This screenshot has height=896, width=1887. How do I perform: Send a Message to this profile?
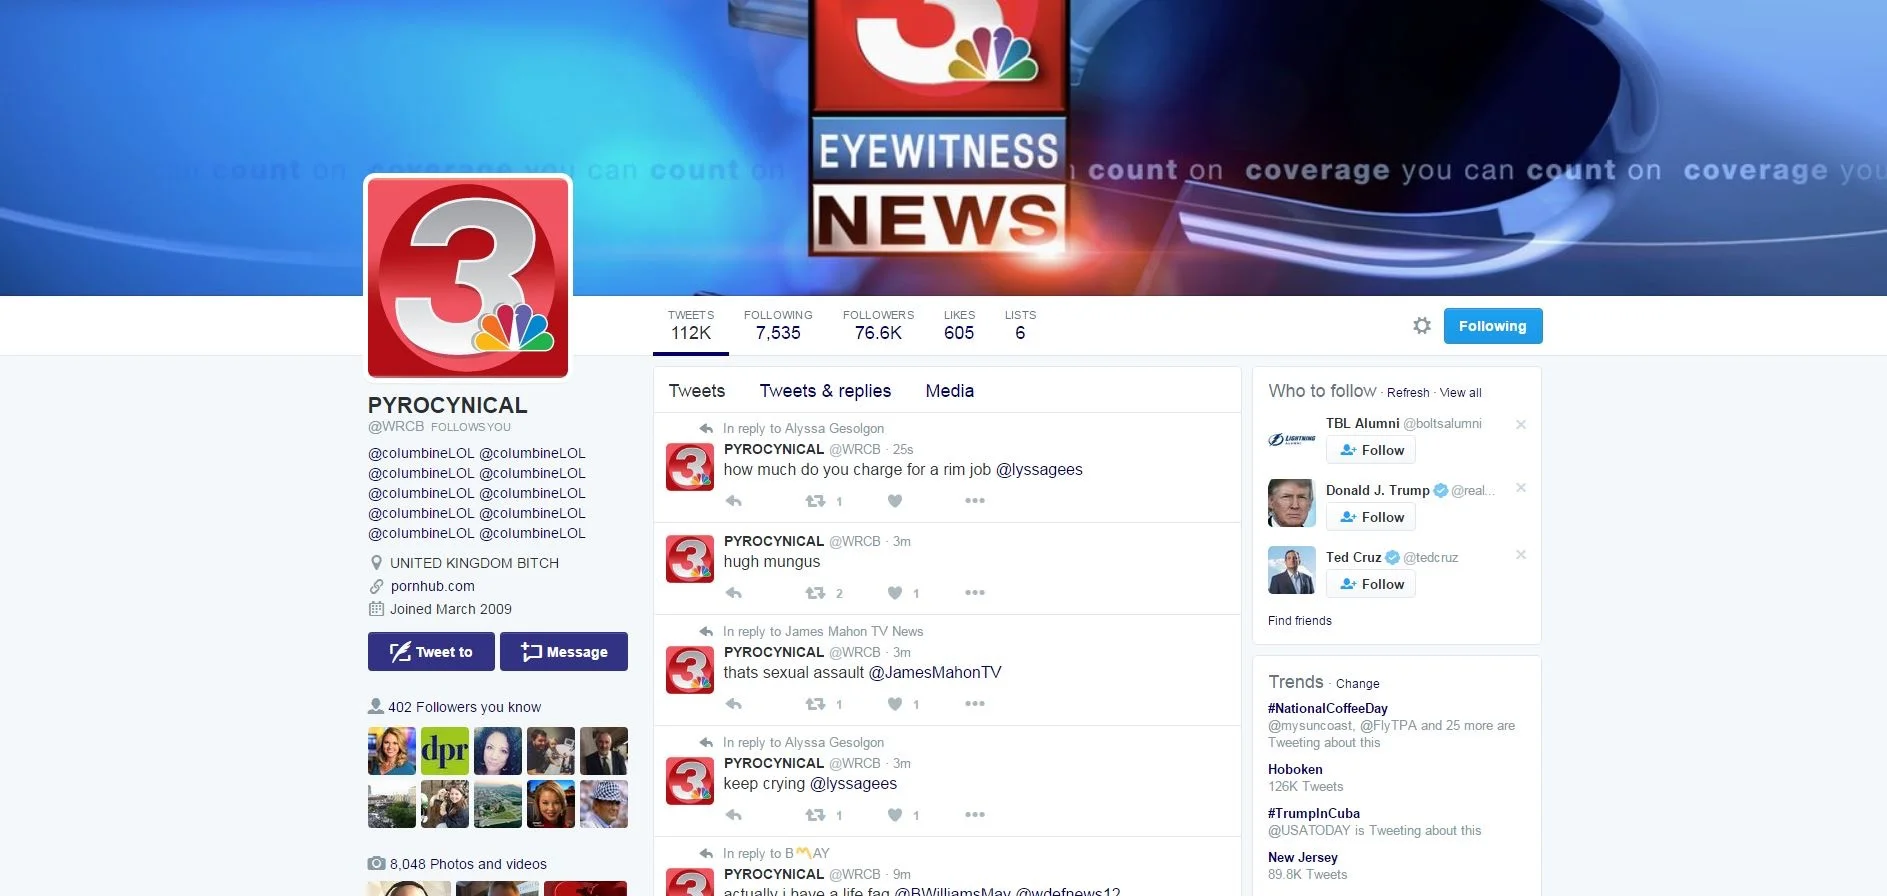[x=564, y=652]
